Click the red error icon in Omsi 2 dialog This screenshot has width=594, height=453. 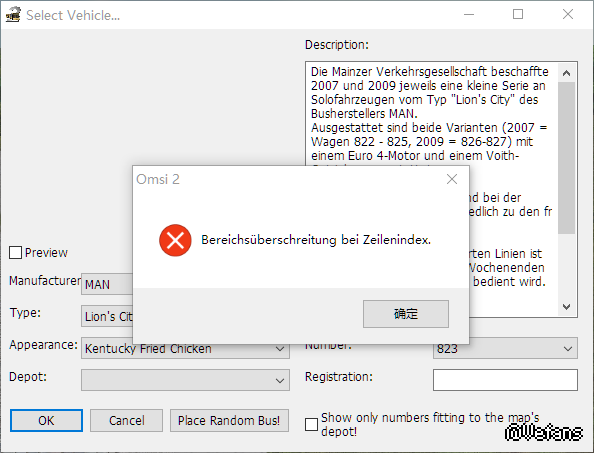(175, 240)
